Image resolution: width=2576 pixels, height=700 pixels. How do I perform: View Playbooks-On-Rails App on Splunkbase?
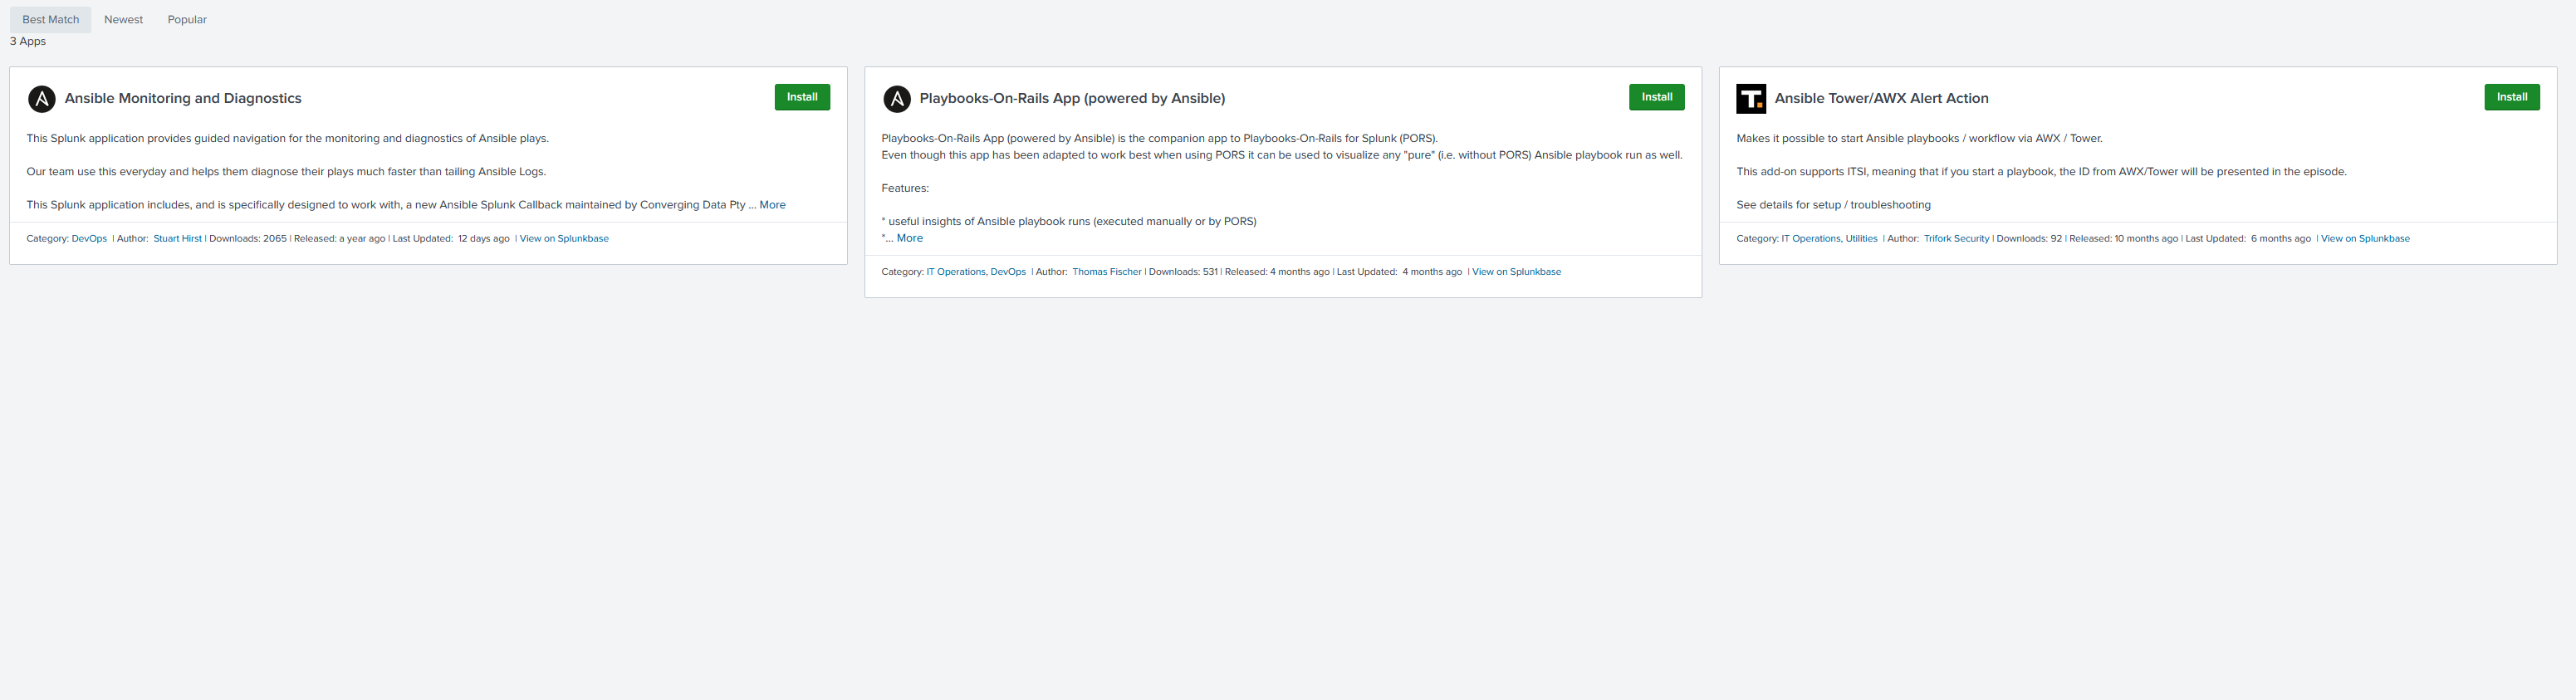click(x=1516, y=272)
